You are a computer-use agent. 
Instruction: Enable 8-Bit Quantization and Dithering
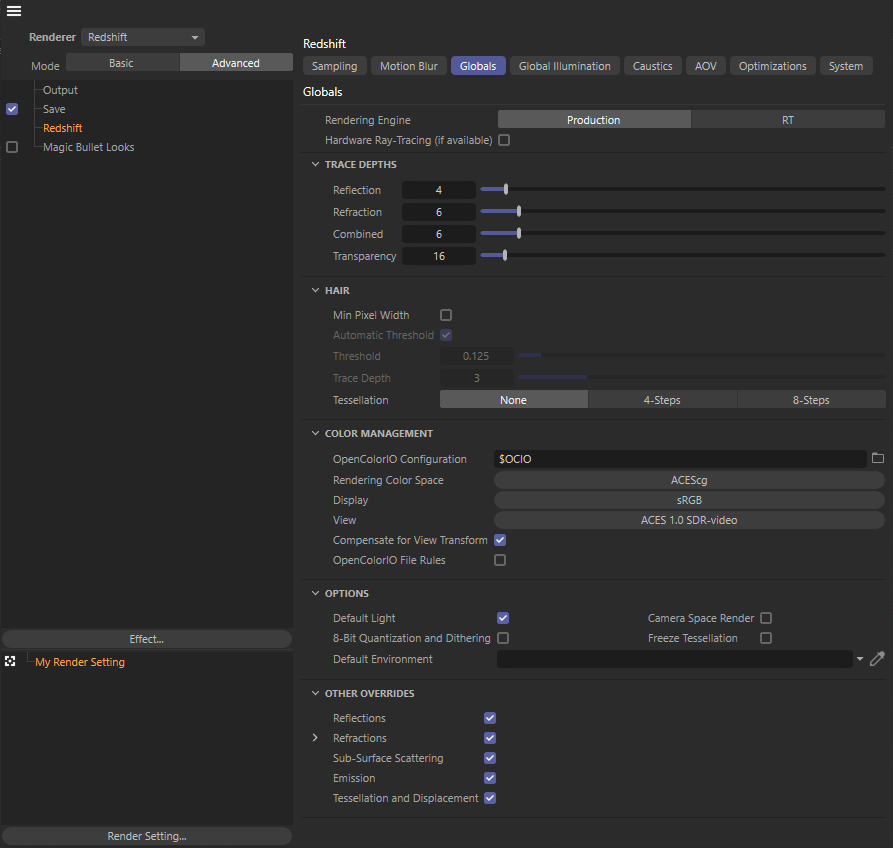pos(503,638)
